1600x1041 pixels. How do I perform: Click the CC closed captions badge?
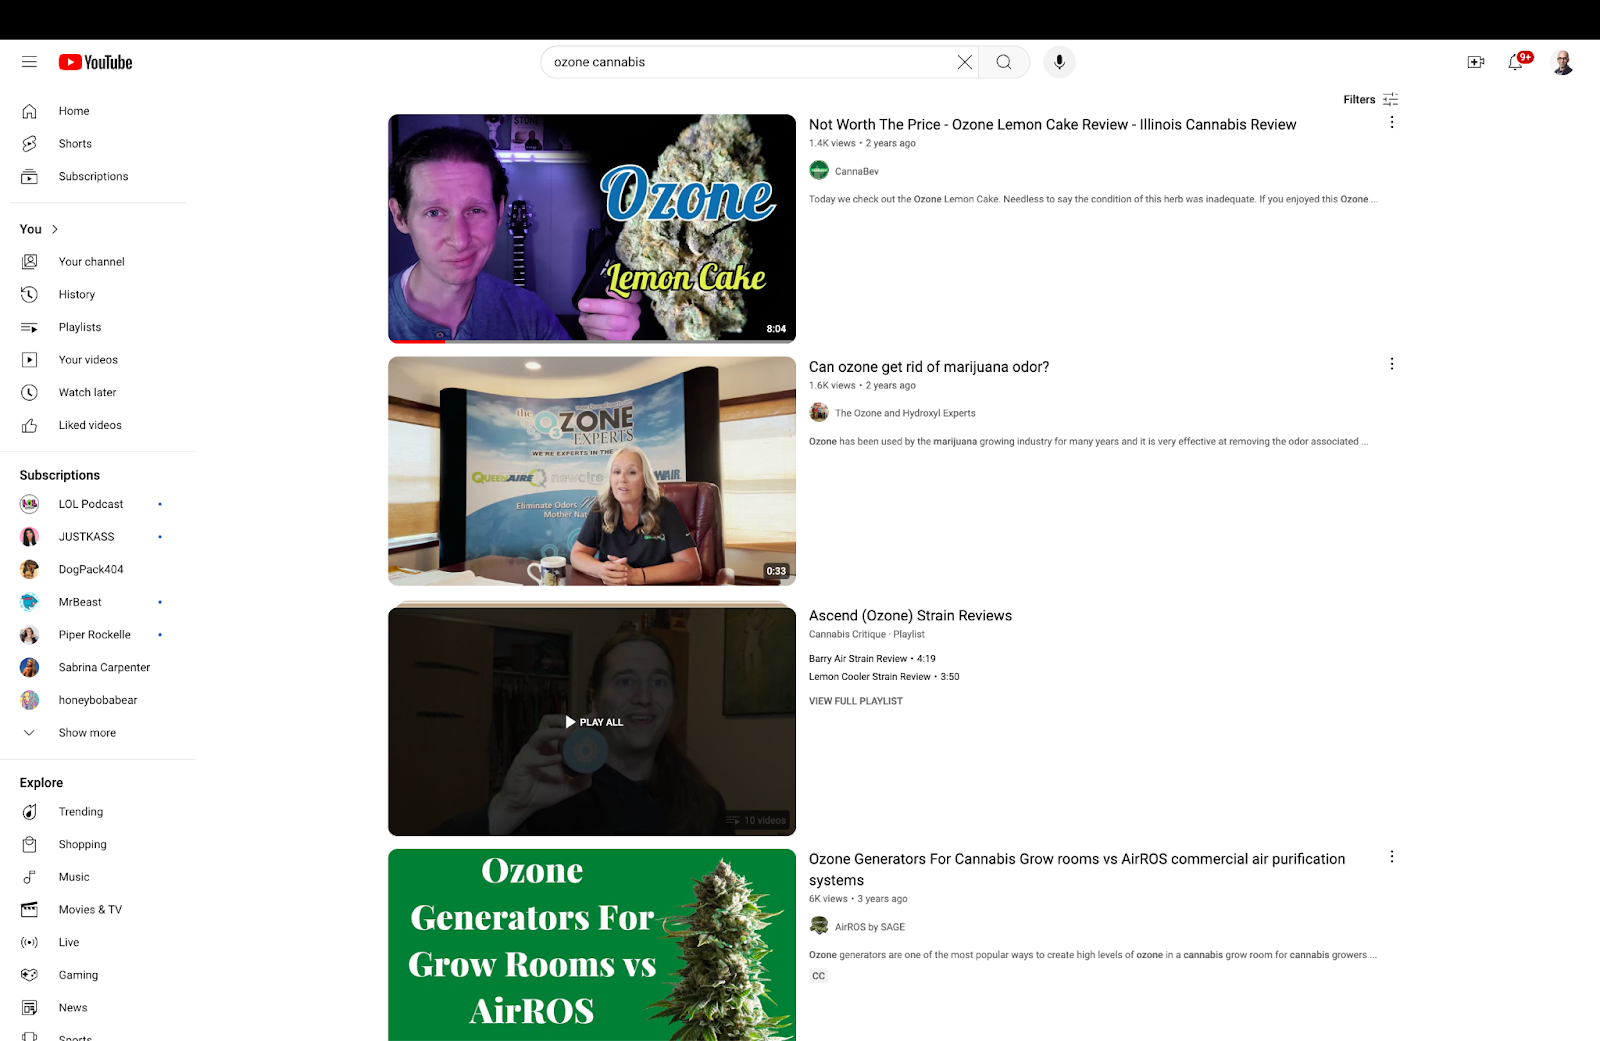(x=819, y=976)
